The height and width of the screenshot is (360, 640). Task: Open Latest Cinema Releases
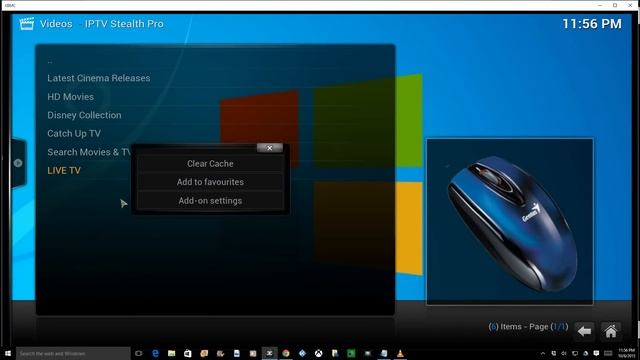click(99, 78)
